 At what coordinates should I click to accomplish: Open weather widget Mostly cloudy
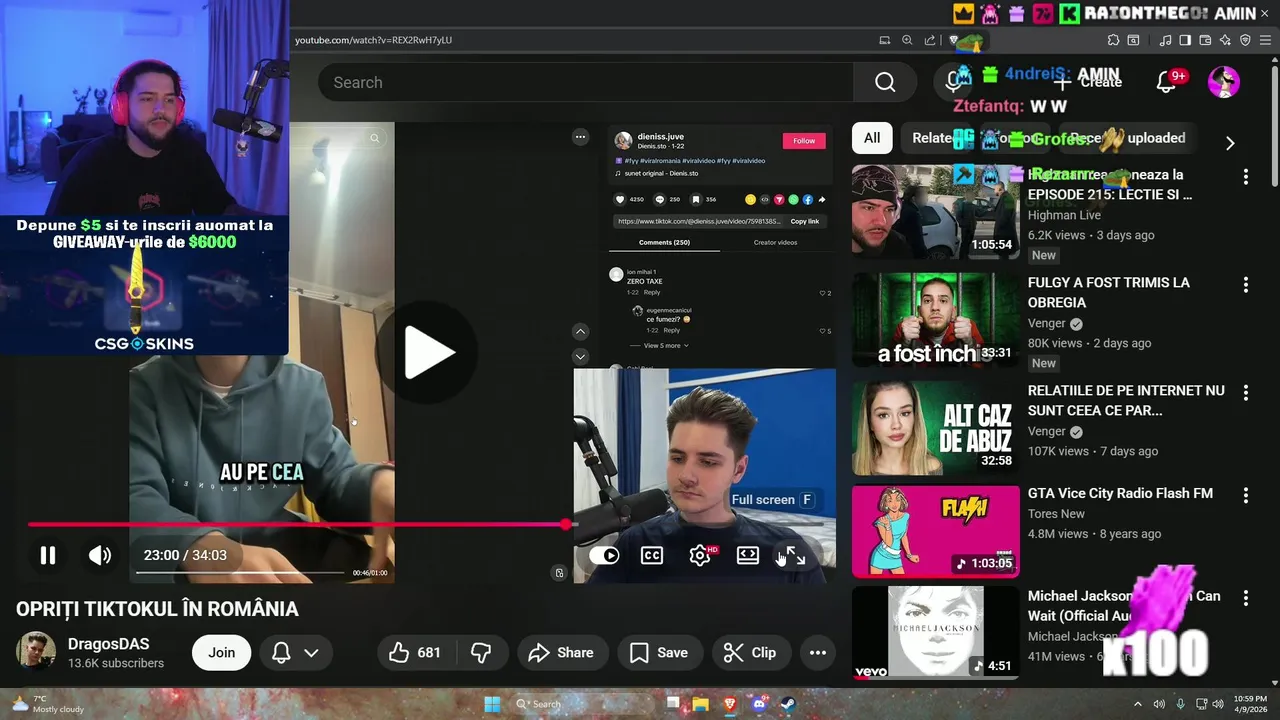click(48, 704)
